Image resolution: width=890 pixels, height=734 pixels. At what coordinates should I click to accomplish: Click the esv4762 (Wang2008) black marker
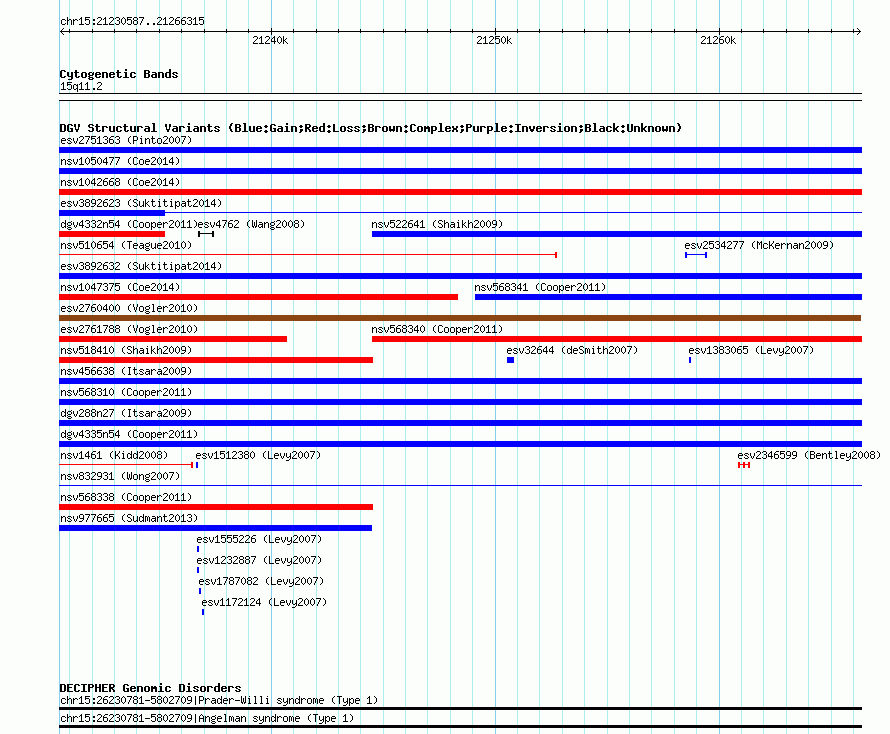206,234
